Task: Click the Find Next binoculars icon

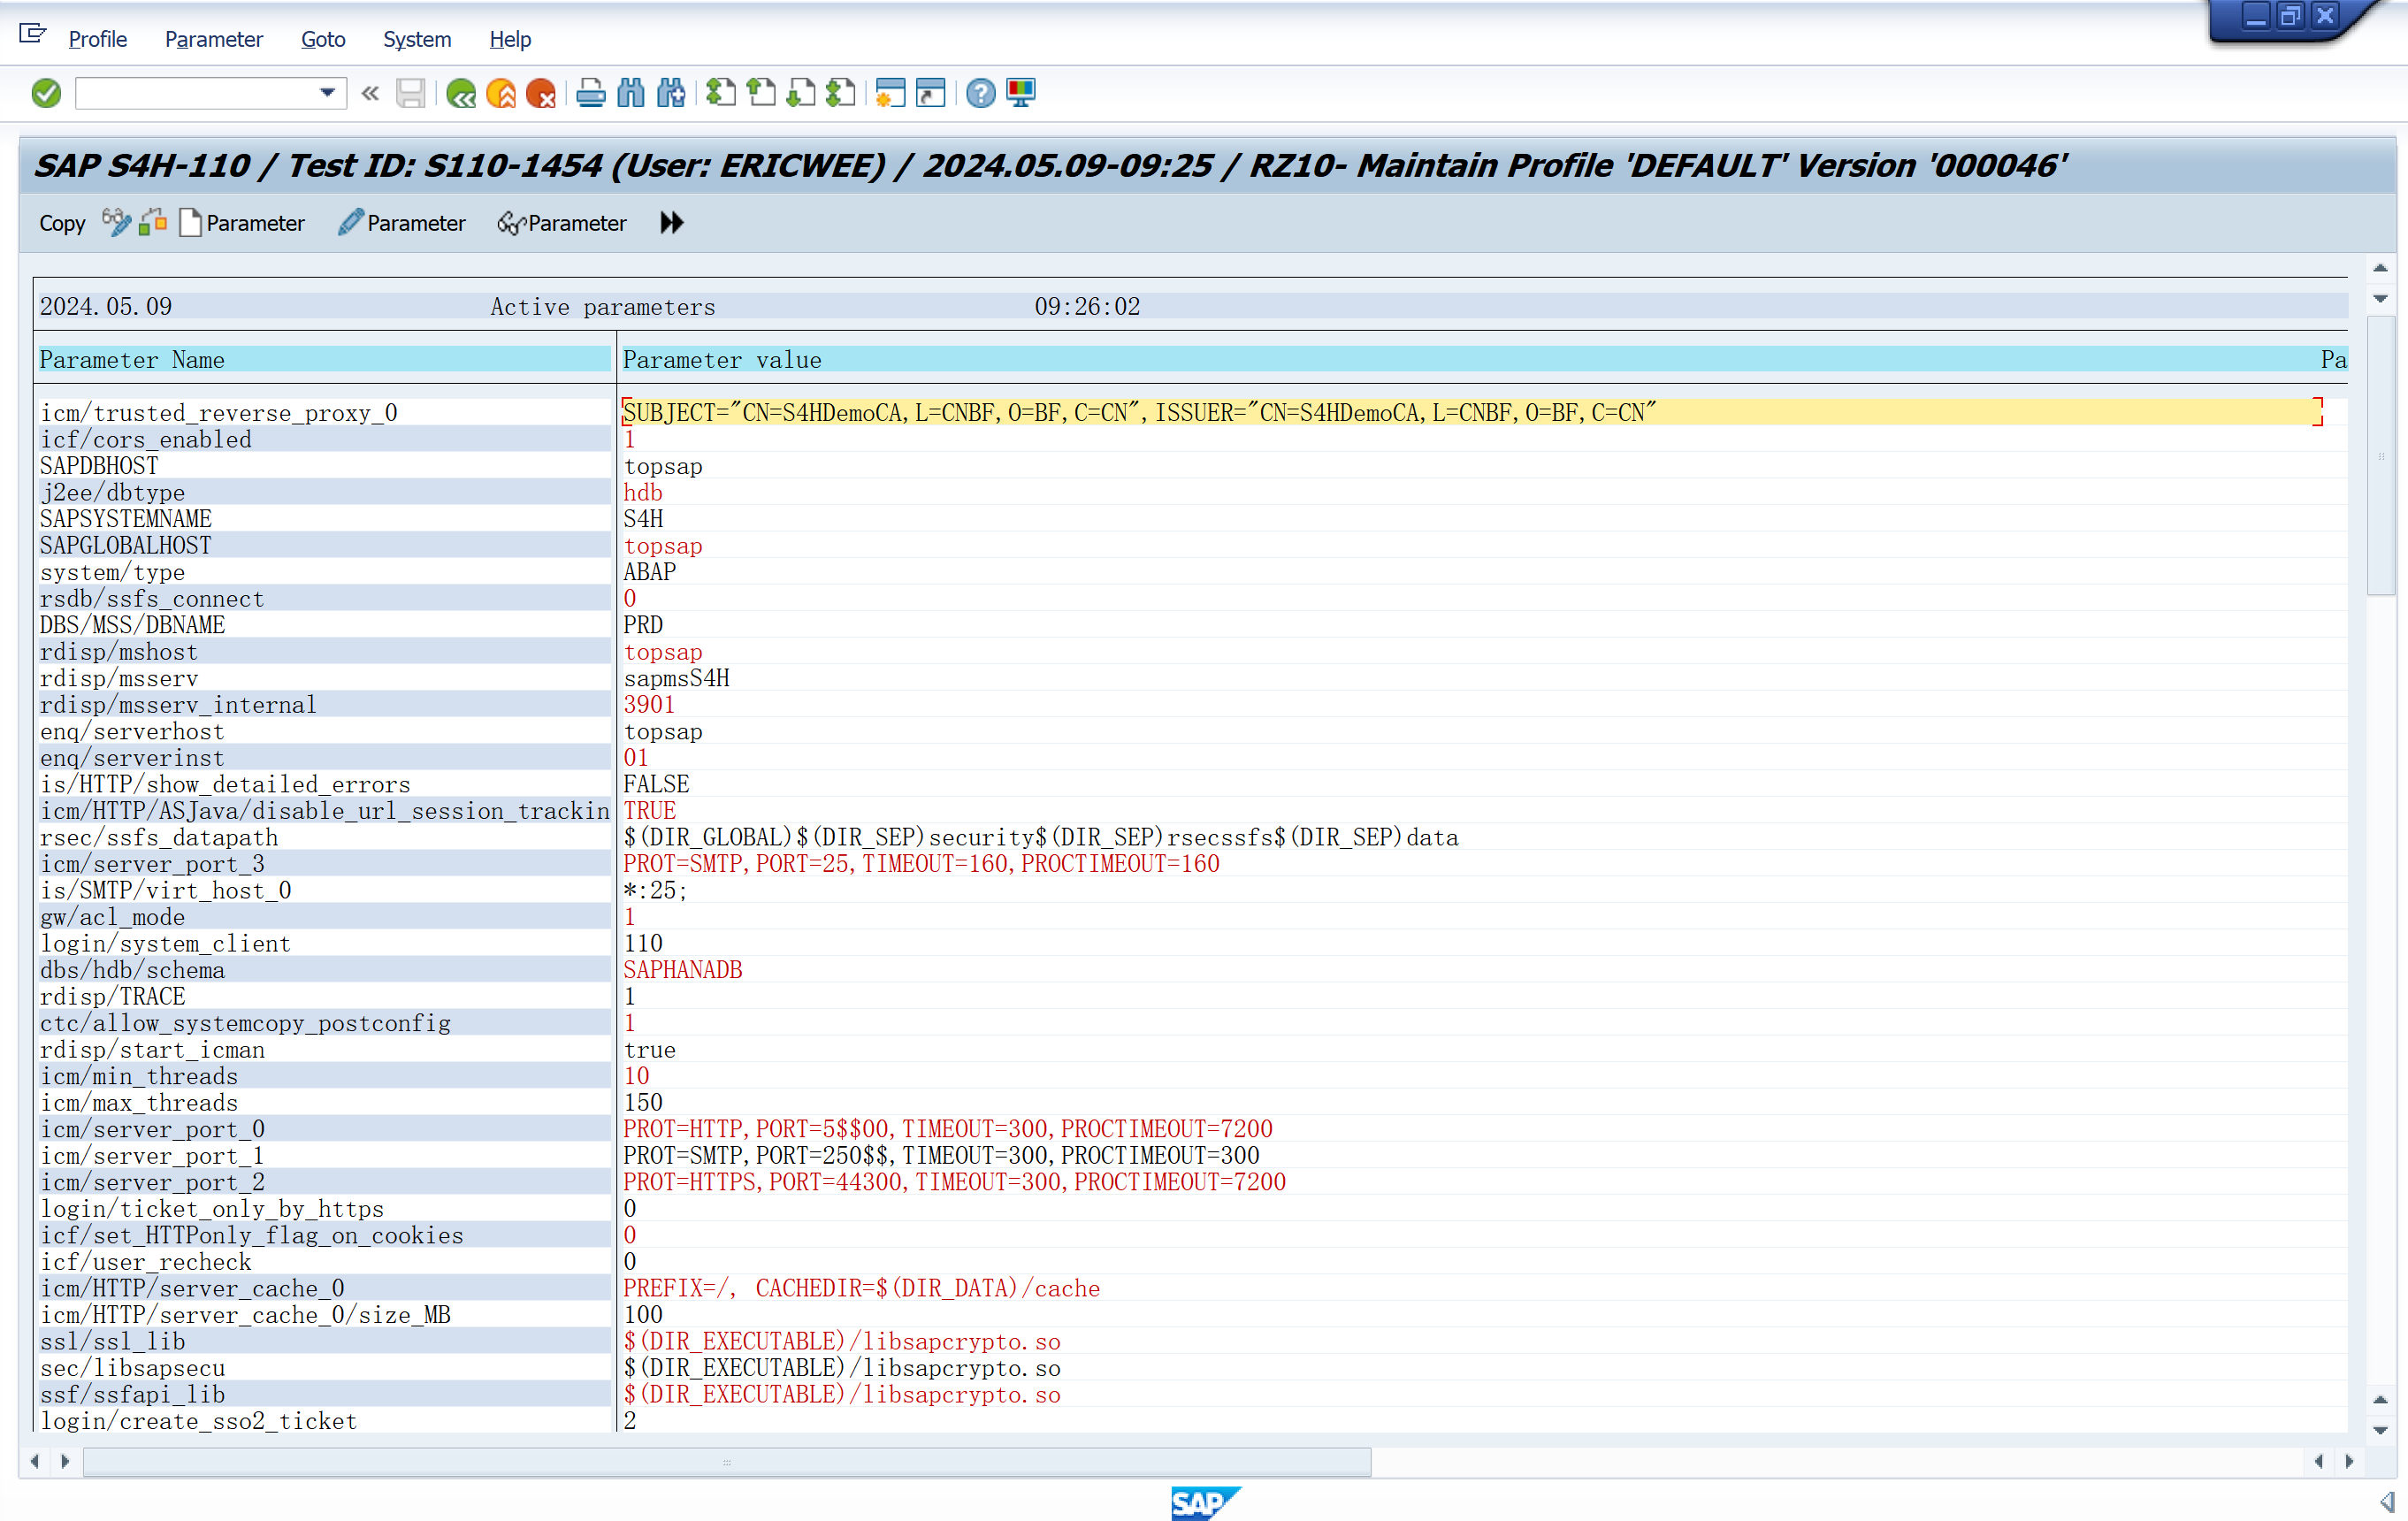Action: [671, 93]
